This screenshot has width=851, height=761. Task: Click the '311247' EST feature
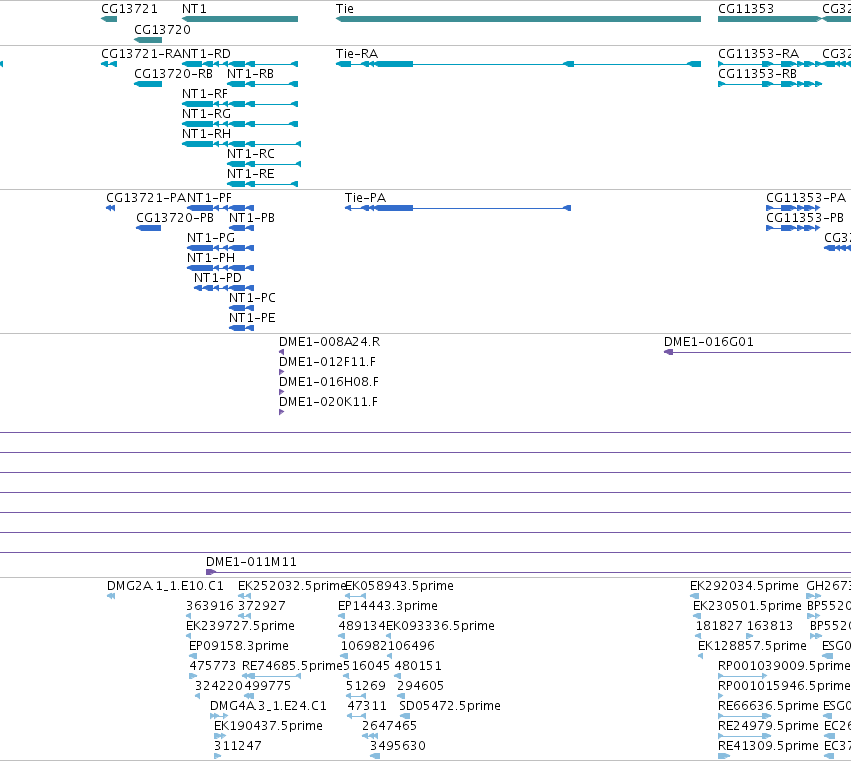[218, 756]
